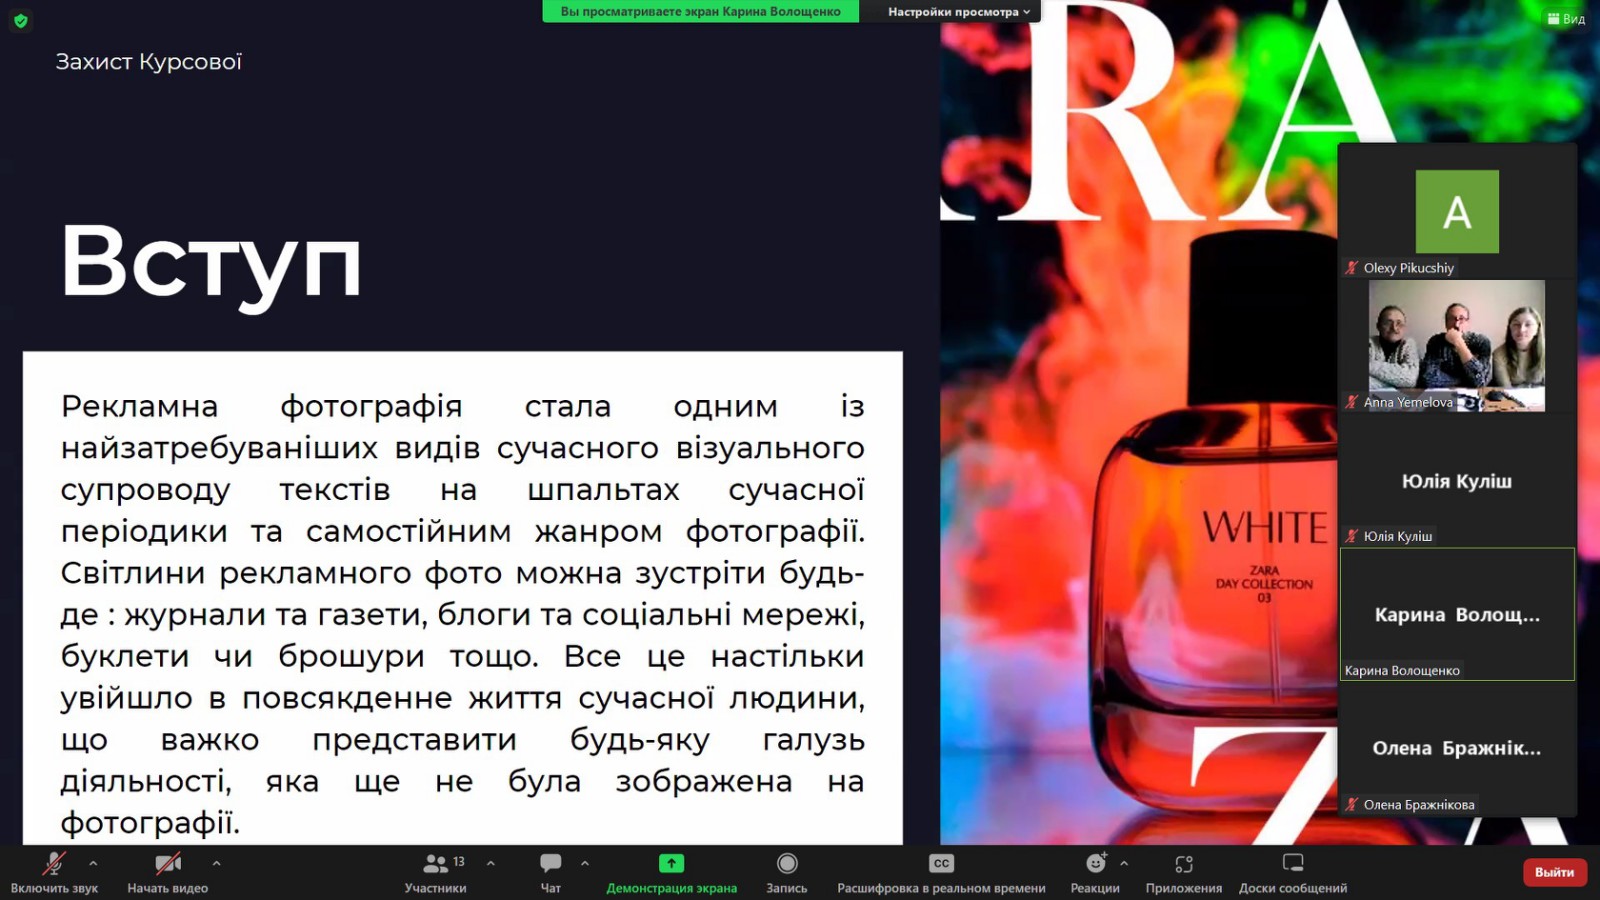1600x900 pixels.
Task: Click muted mic icon by Юлія Куліш label
Action: (1352, 536)
